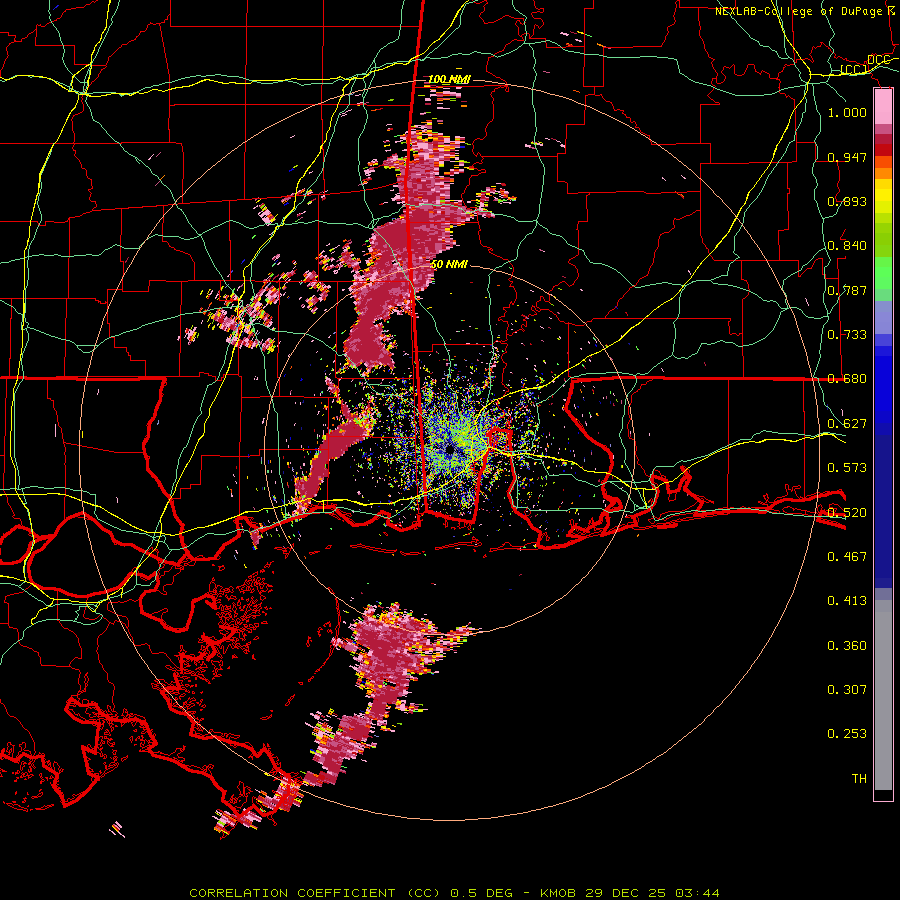Viewport: 900px width, 900px height.
Task: Pick the light pink band atop color scale
Action: pos(883,107)
